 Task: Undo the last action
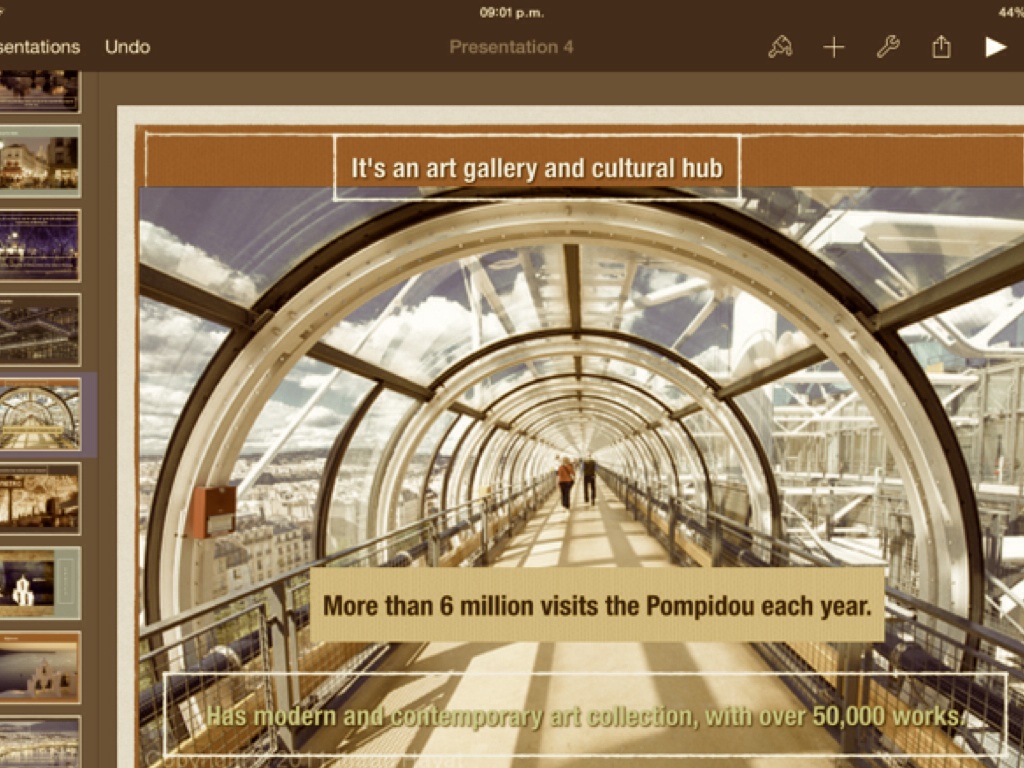pos(127,47)
